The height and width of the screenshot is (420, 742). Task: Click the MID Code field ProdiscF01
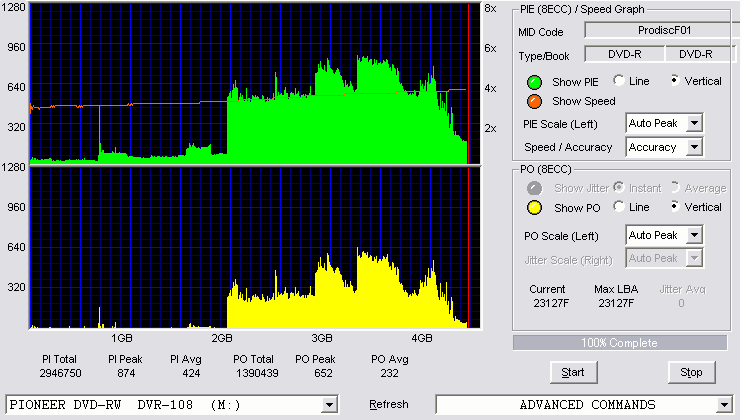[x=664, y=30]
